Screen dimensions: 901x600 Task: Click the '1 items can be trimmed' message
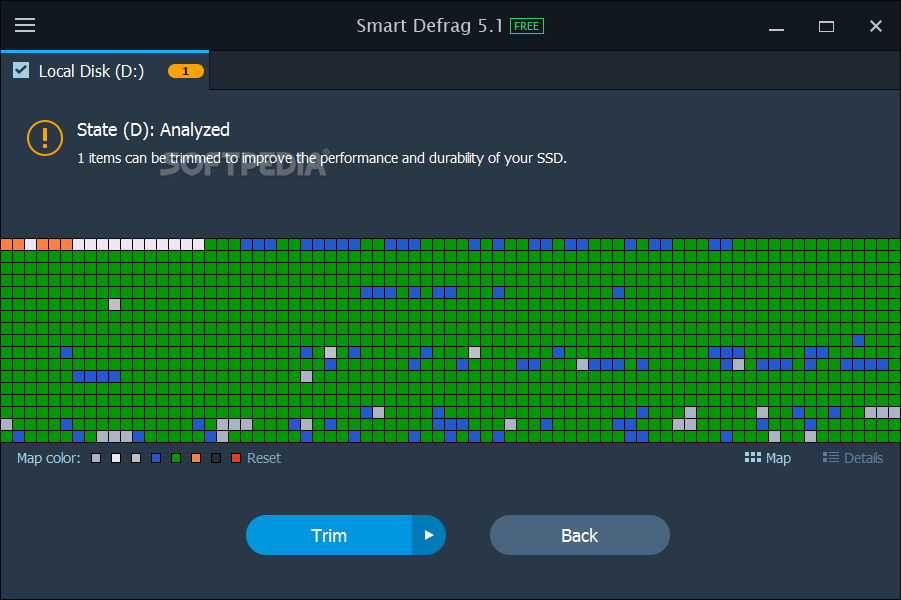tap(322, 158)
